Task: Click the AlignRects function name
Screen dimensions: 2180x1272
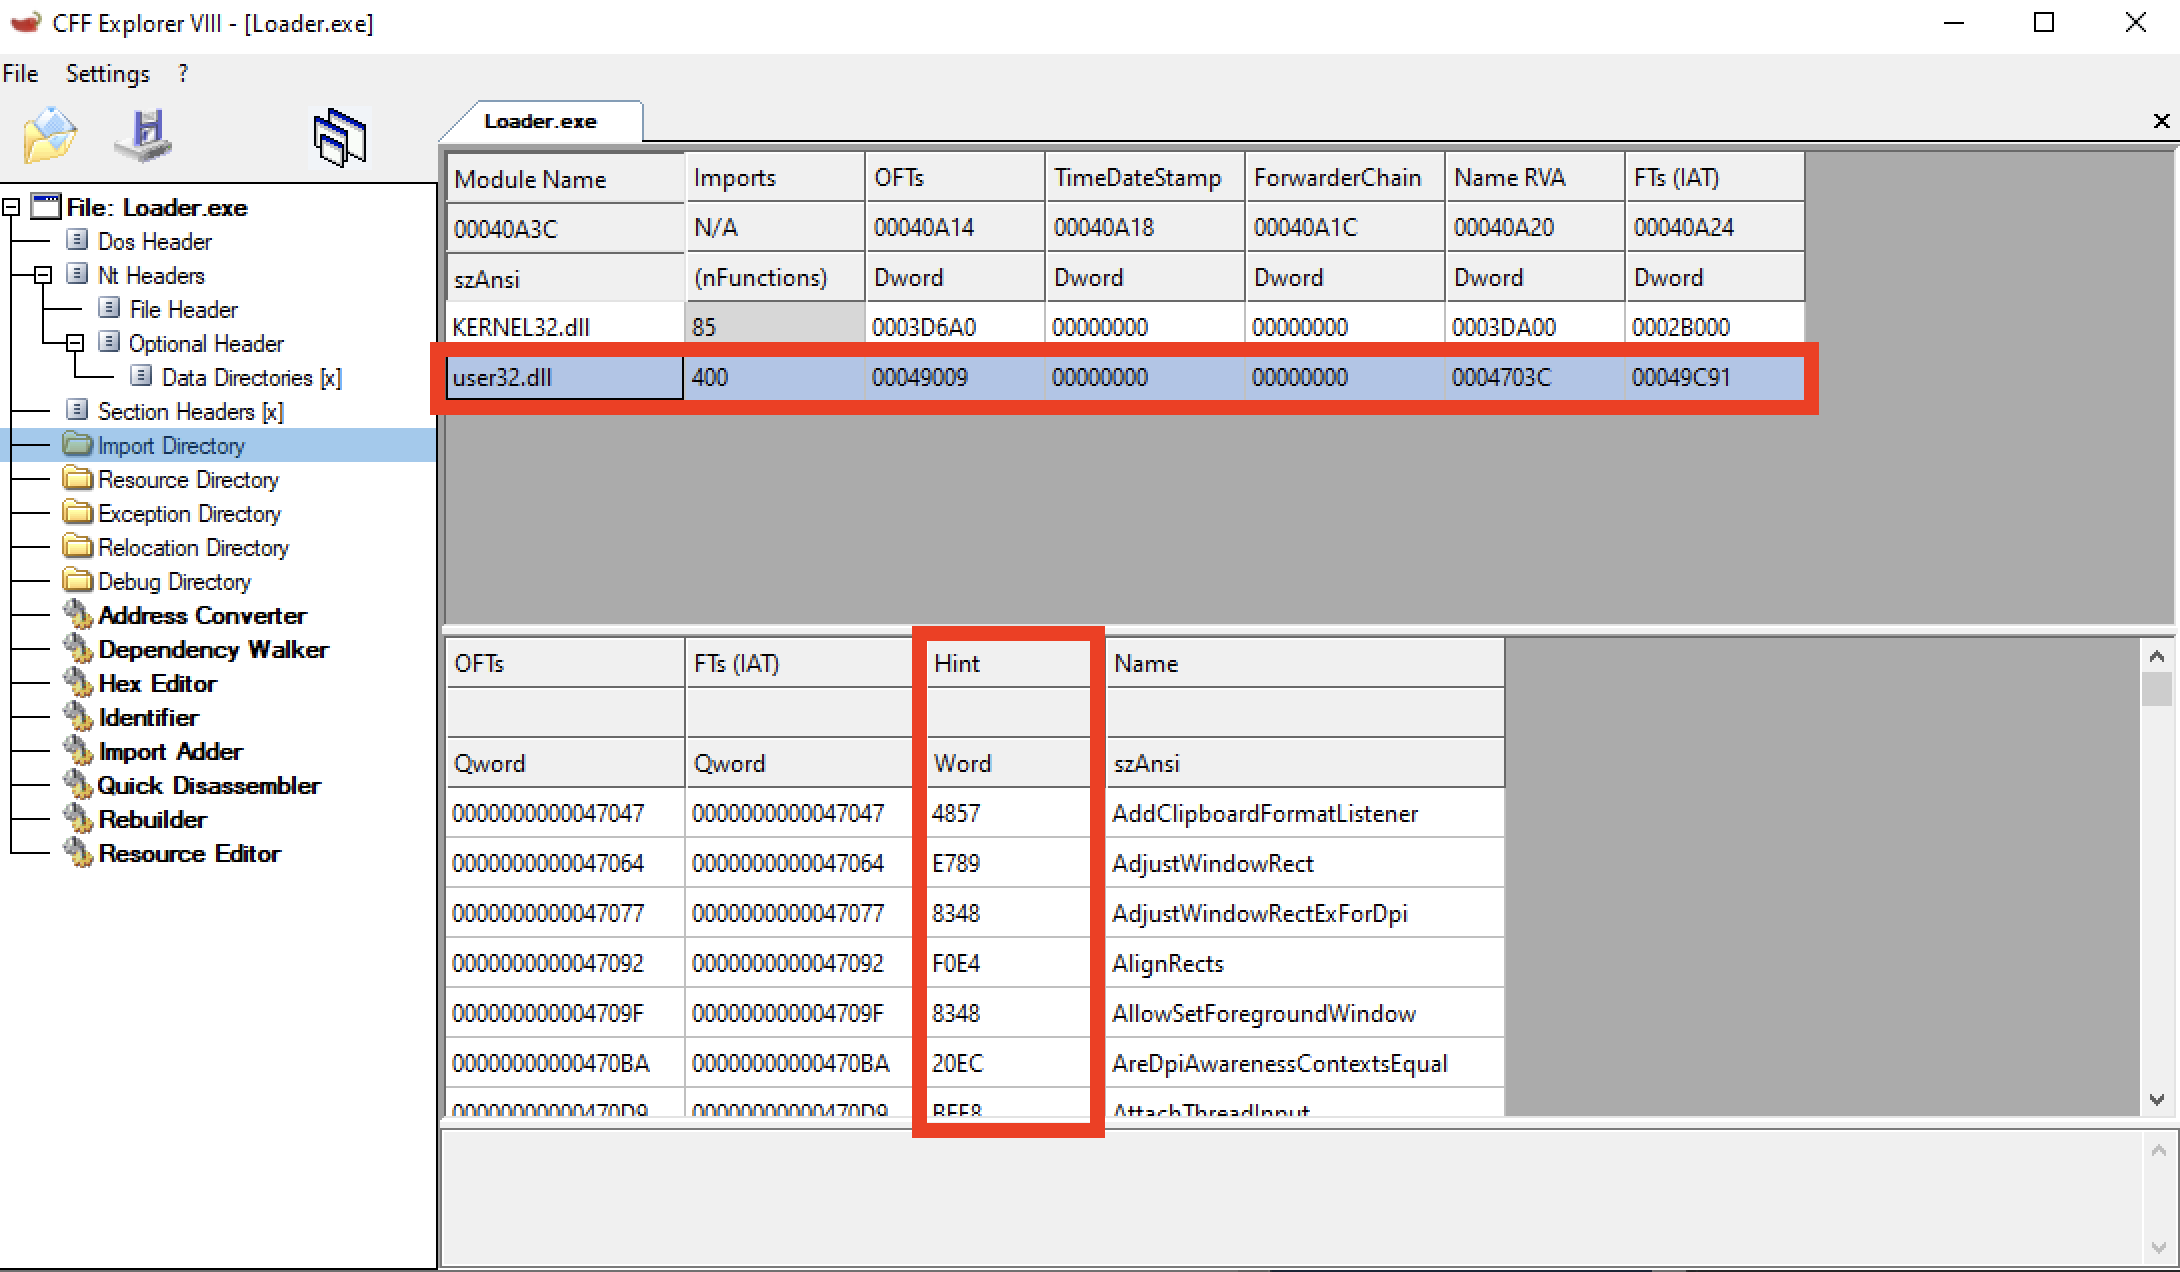Action: coord(1168,963)
